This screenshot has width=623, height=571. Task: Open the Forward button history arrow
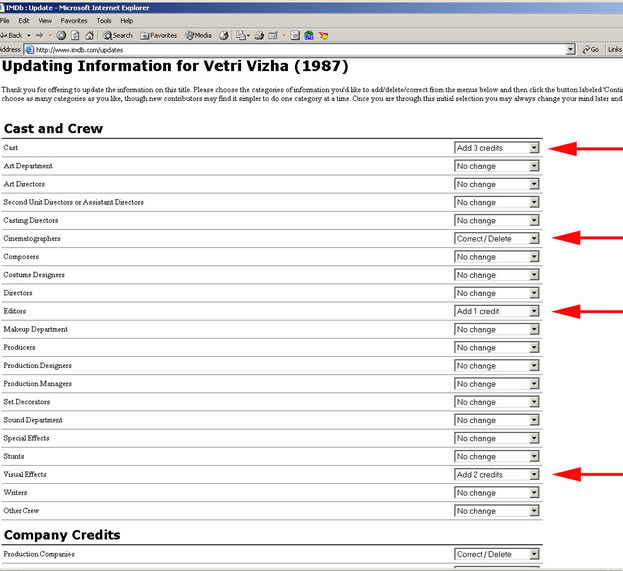click(50, 35)
